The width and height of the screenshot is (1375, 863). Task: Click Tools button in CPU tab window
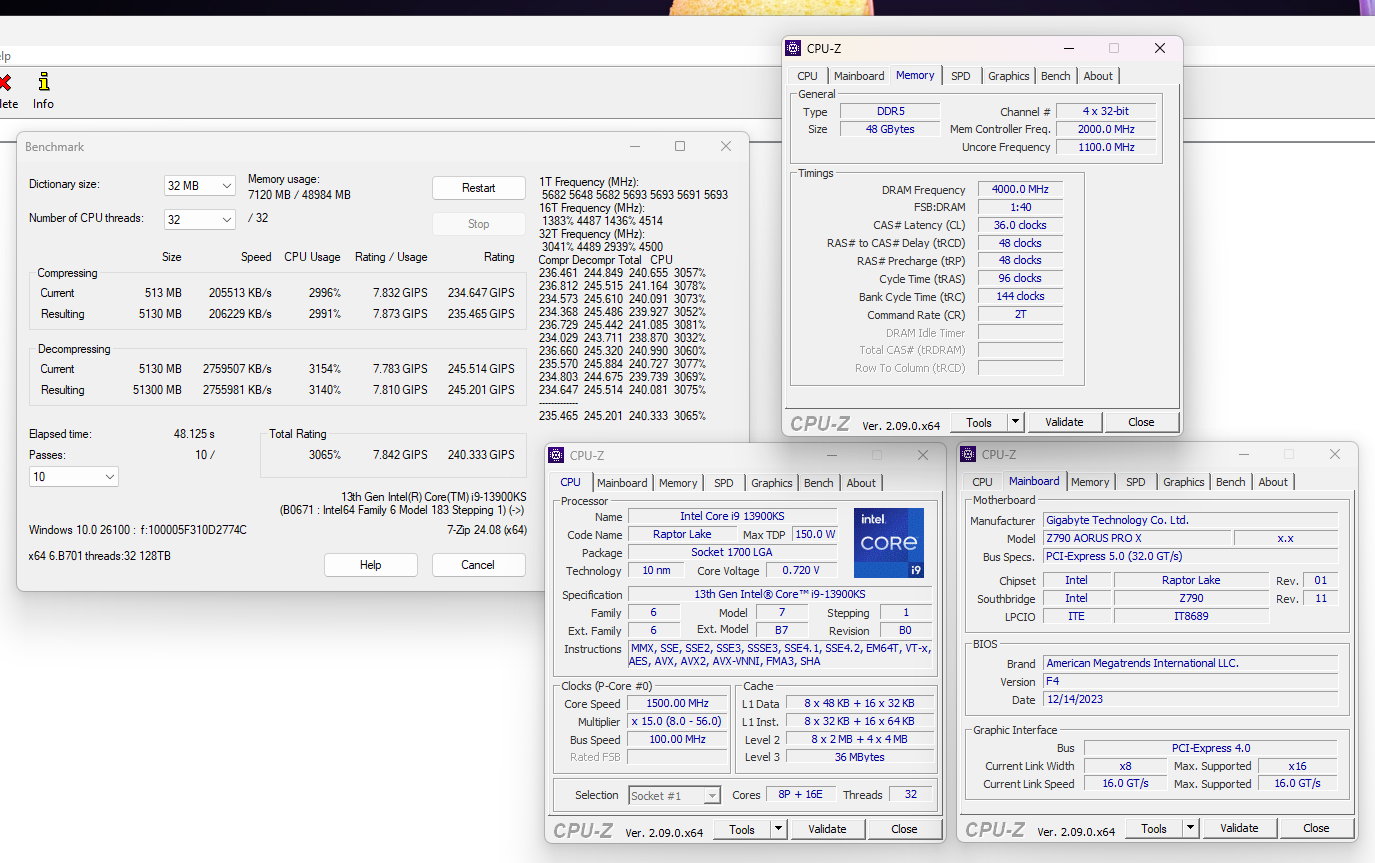click(x=742, y=829)
